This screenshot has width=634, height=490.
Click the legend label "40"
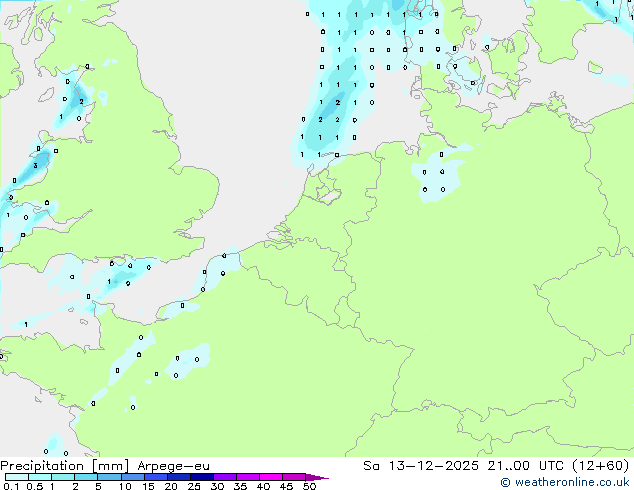tap(263, 486)
